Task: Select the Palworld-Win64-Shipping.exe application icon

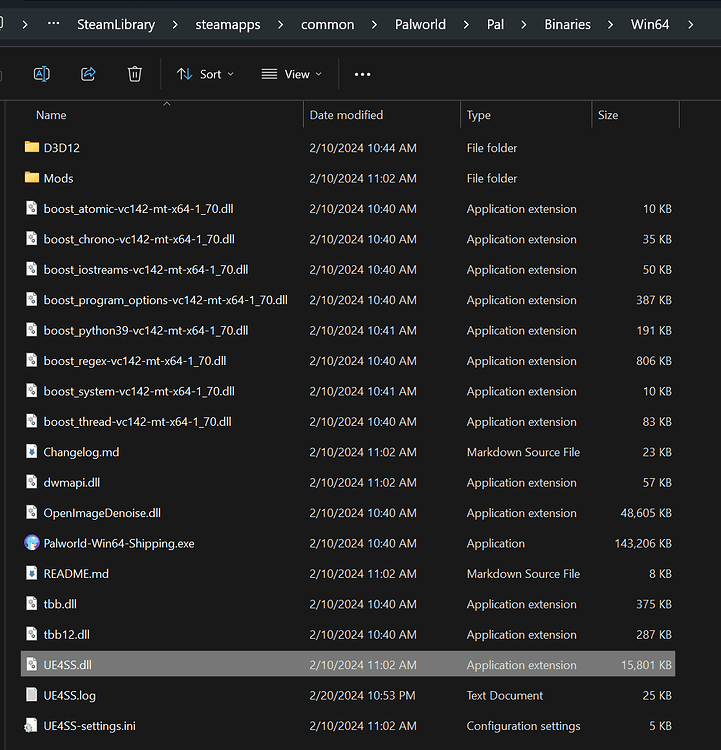Action: click(32, 543)
